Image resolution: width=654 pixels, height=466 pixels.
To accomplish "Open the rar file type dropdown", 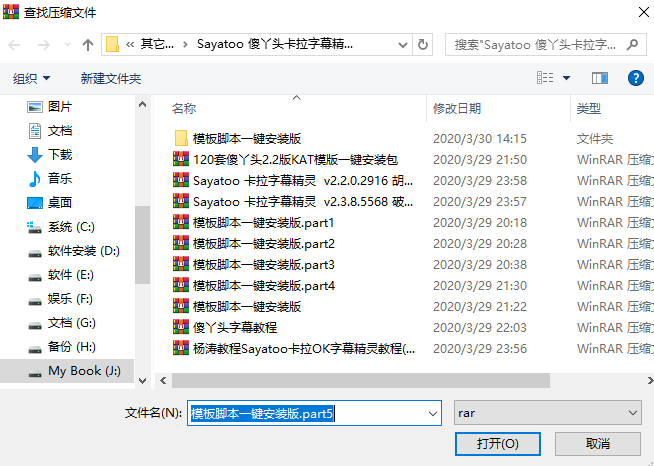I will pos(547,413).
